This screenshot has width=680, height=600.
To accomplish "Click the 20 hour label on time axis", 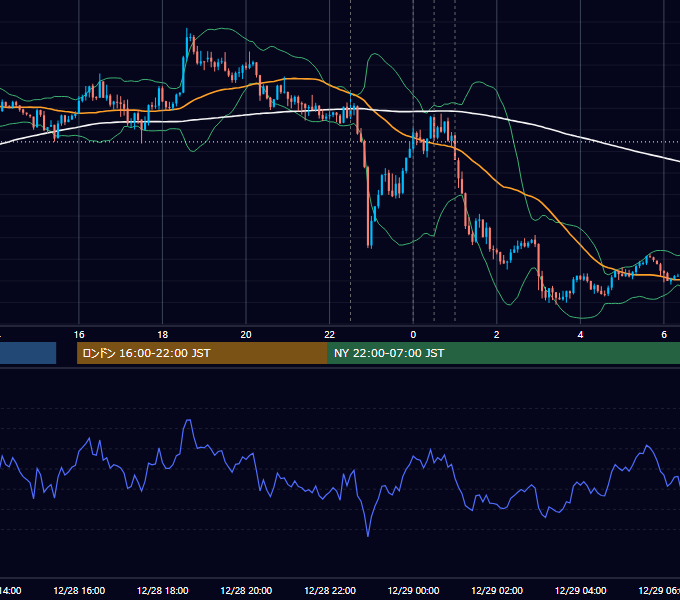I will [246, 335].
